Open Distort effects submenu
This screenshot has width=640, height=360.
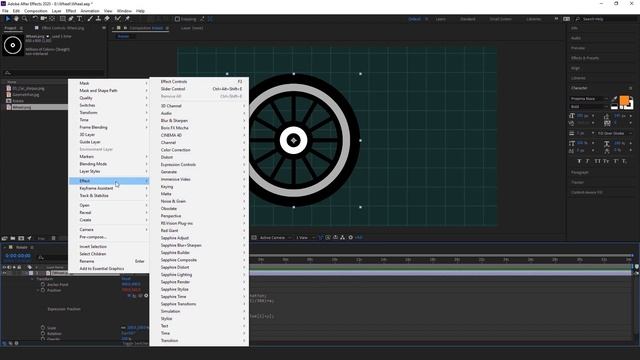point(199,157)
